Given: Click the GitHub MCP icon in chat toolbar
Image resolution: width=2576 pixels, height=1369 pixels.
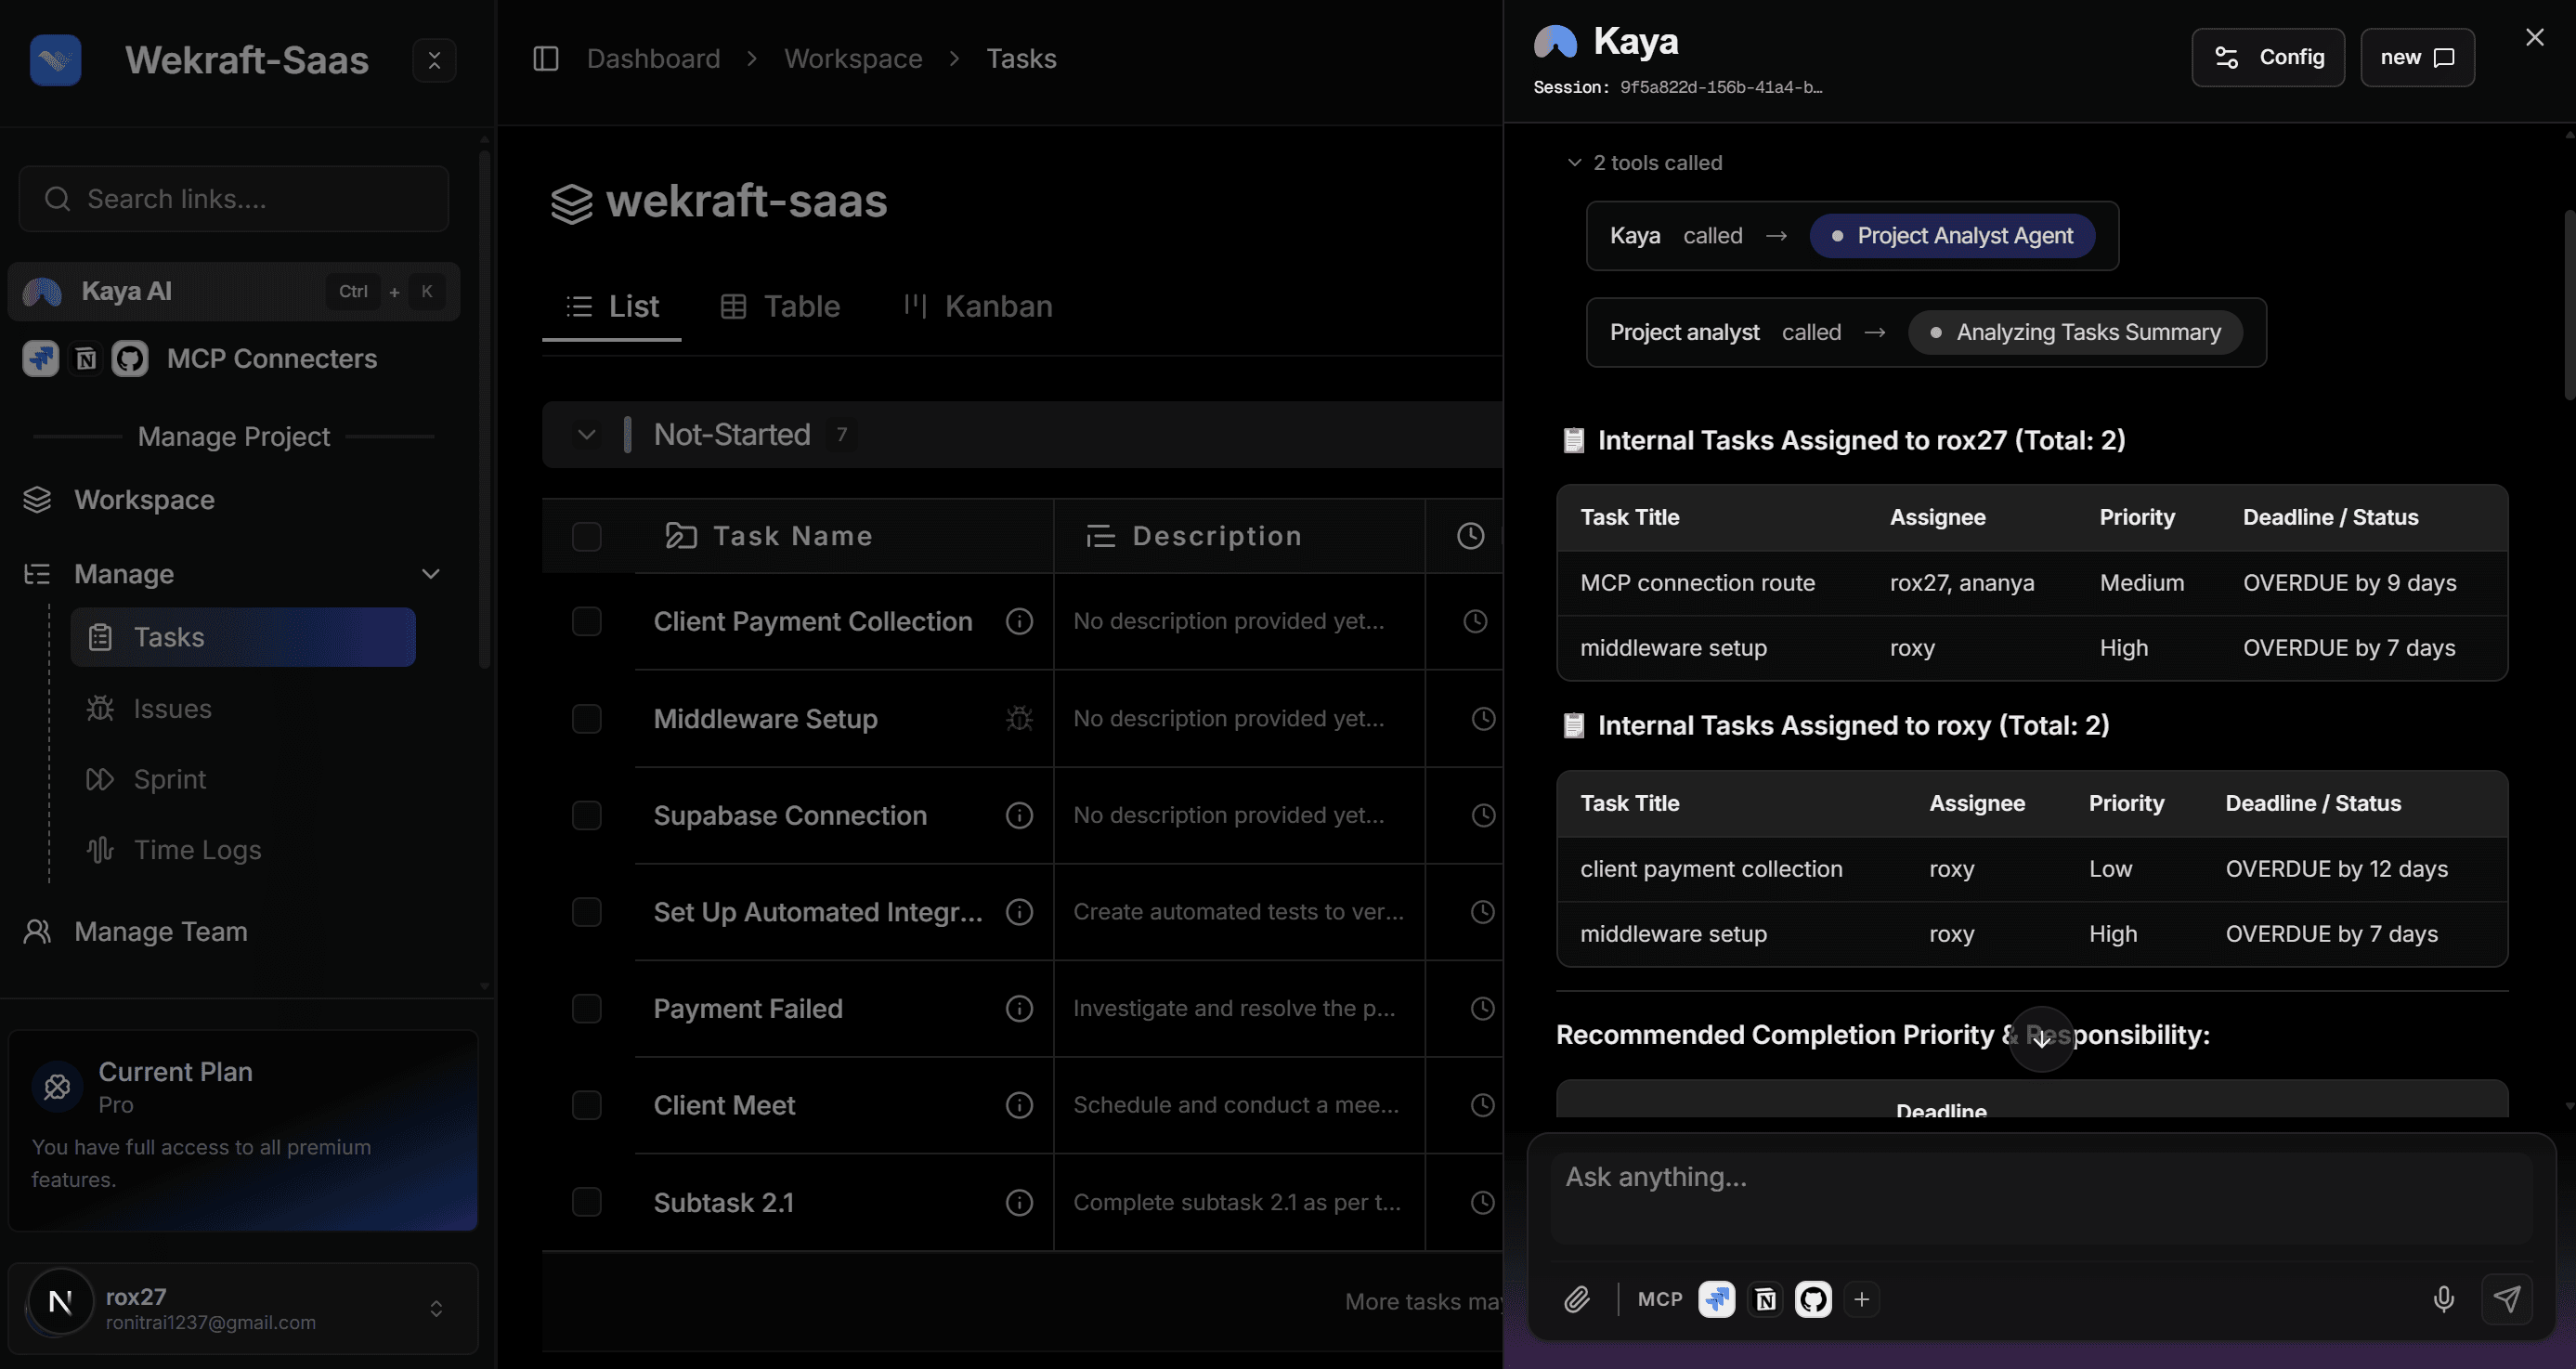Looking at the screenshot, I should click(x=1813, y=1299).
